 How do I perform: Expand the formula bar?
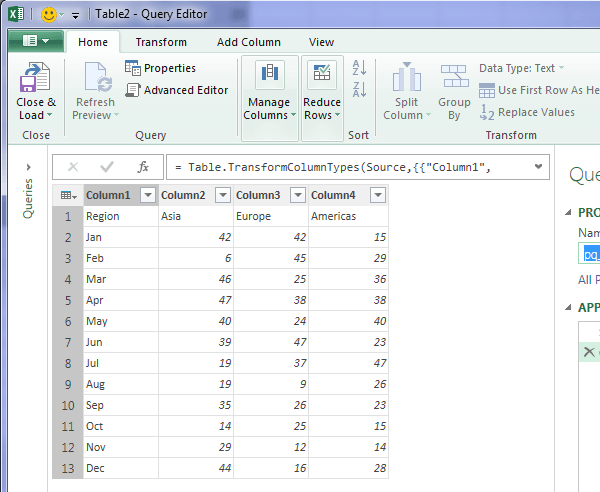tap(538, 166)
